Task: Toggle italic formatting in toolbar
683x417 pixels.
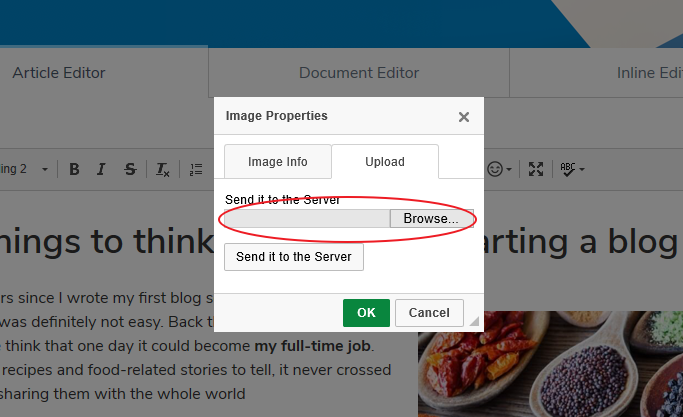Action: click(101, 169)
